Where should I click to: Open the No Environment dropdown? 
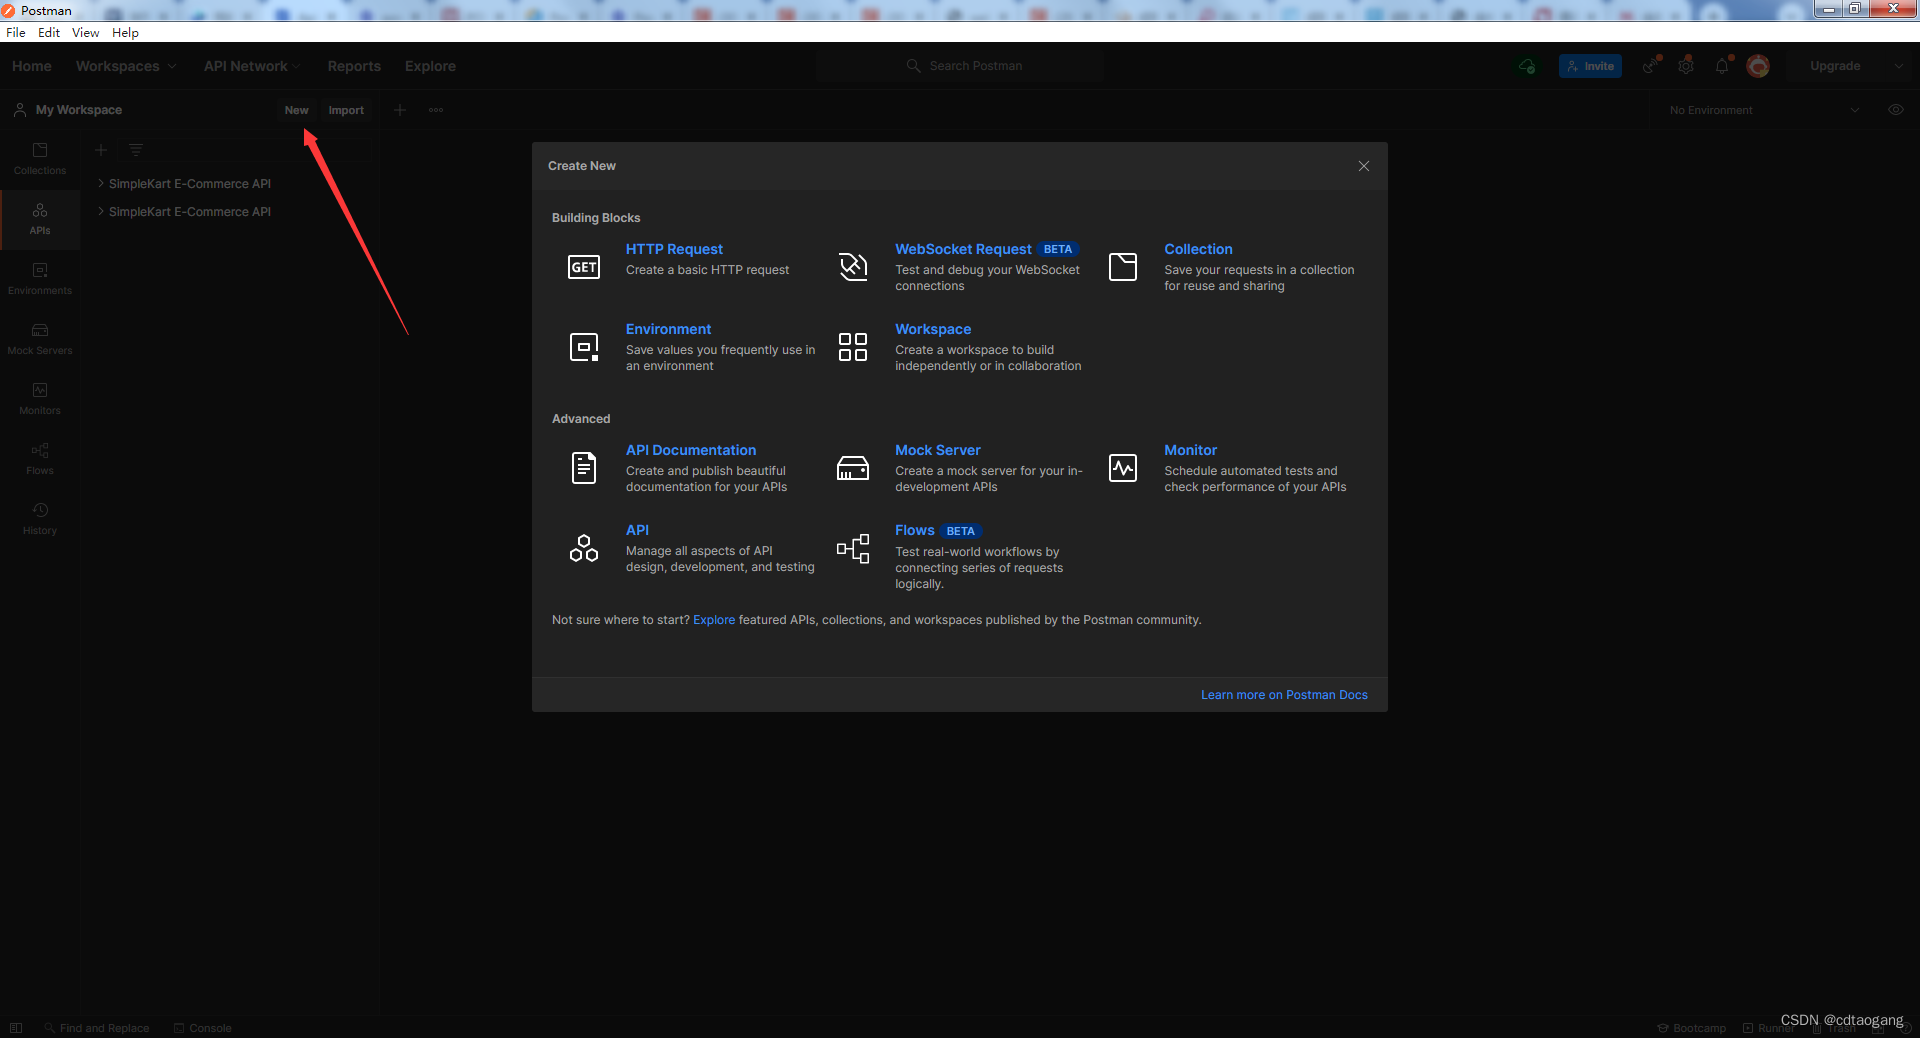tap(1764, 110)
